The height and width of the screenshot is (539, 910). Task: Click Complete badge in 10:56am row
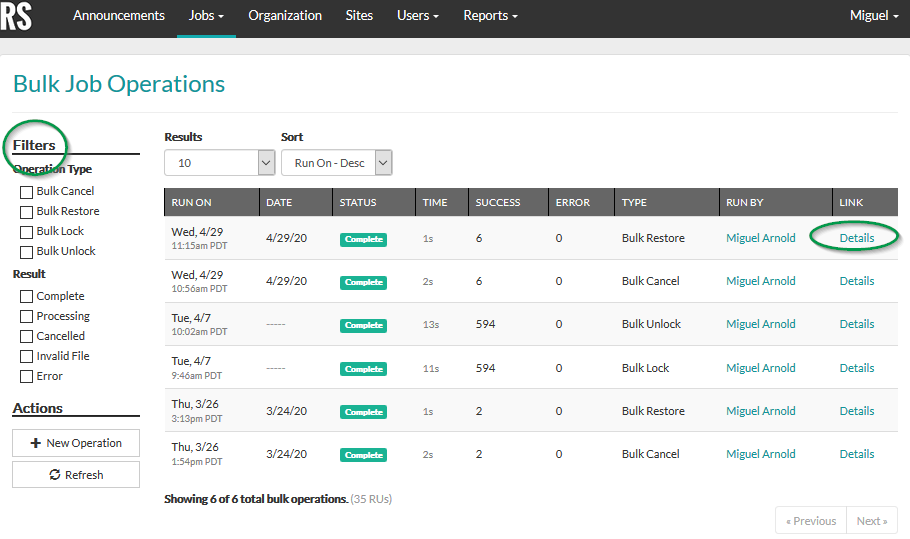click(x=363, y=282)
